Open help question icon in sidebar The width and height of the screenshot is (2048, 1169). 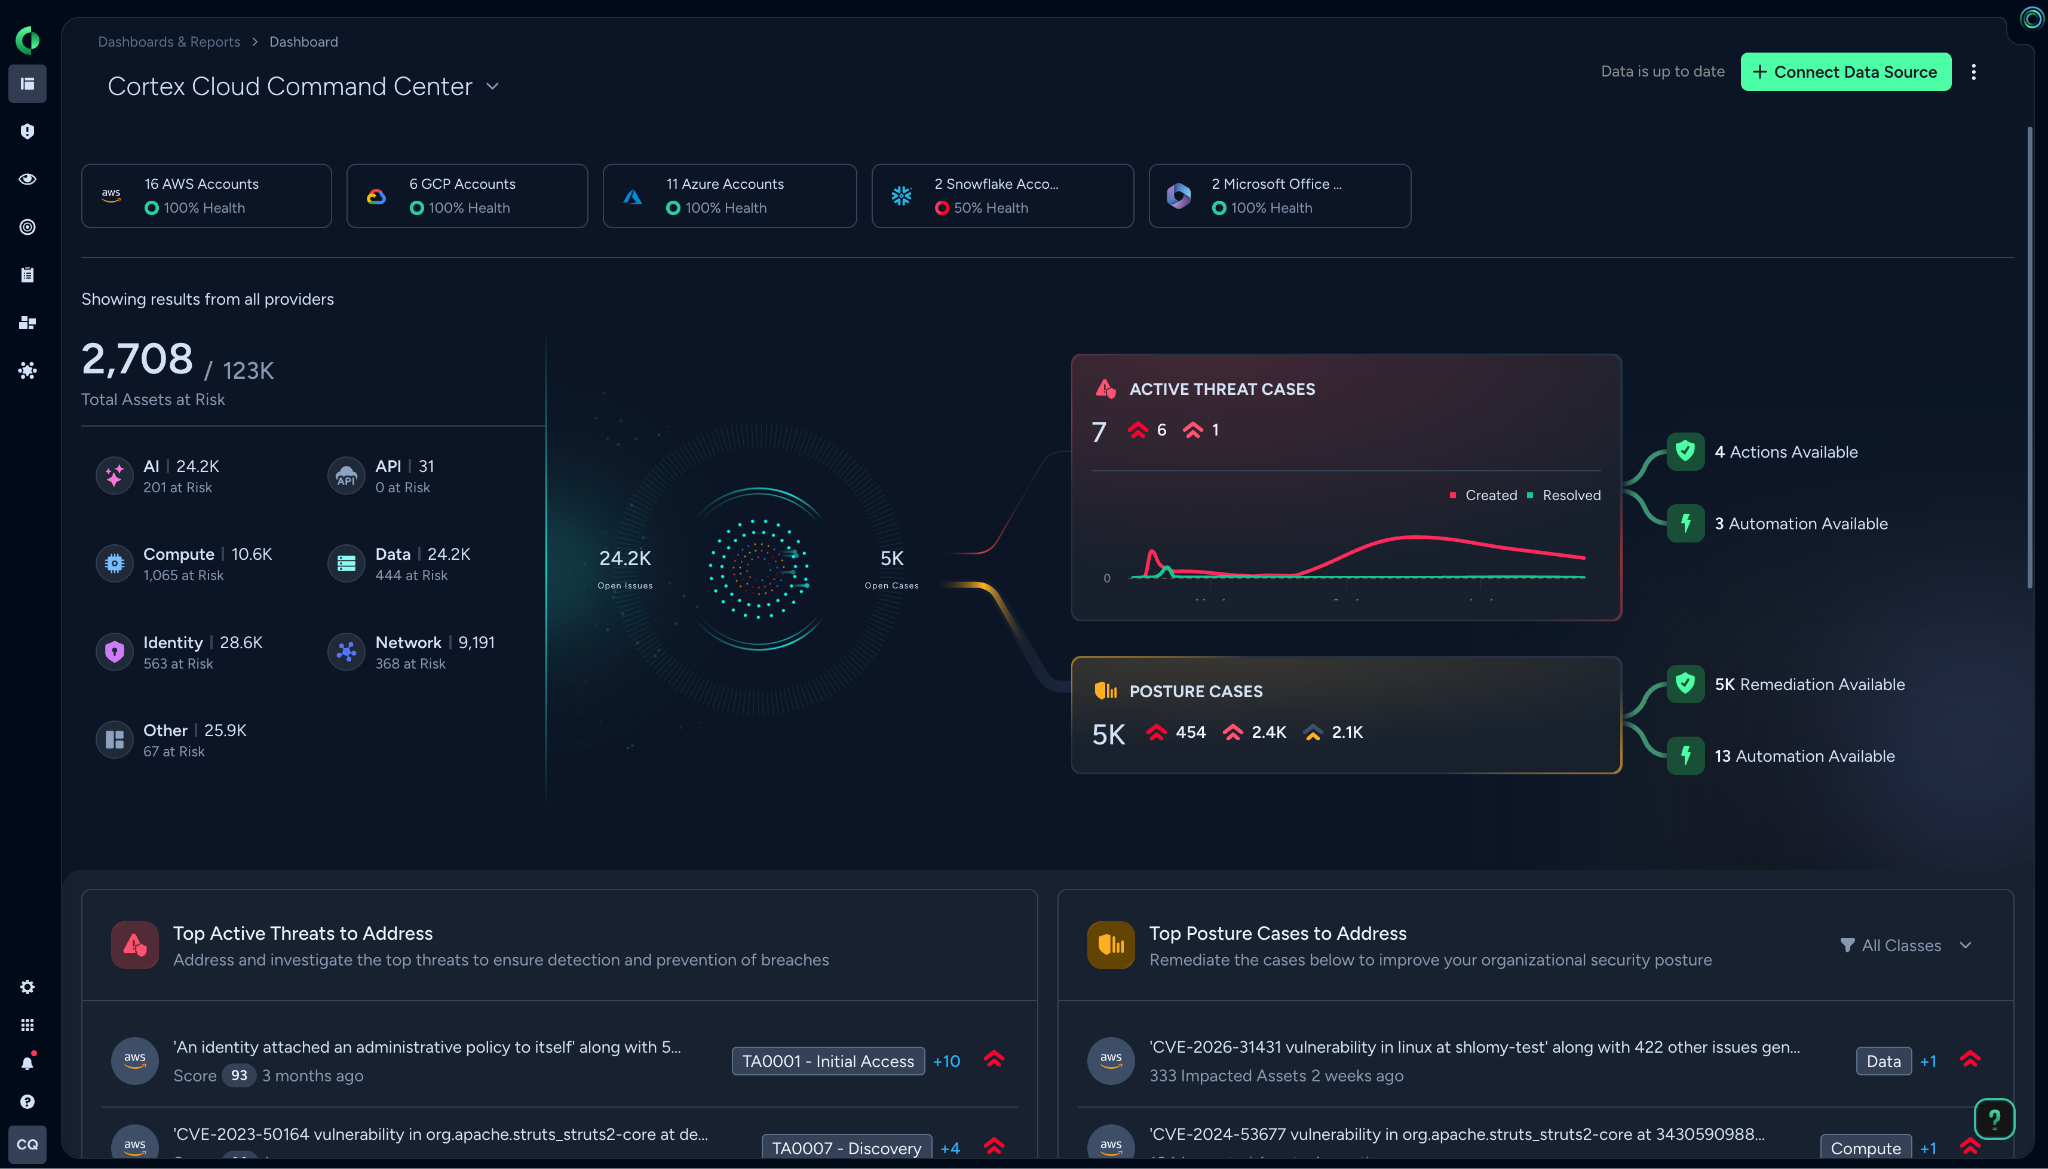tap(27, 1101)
